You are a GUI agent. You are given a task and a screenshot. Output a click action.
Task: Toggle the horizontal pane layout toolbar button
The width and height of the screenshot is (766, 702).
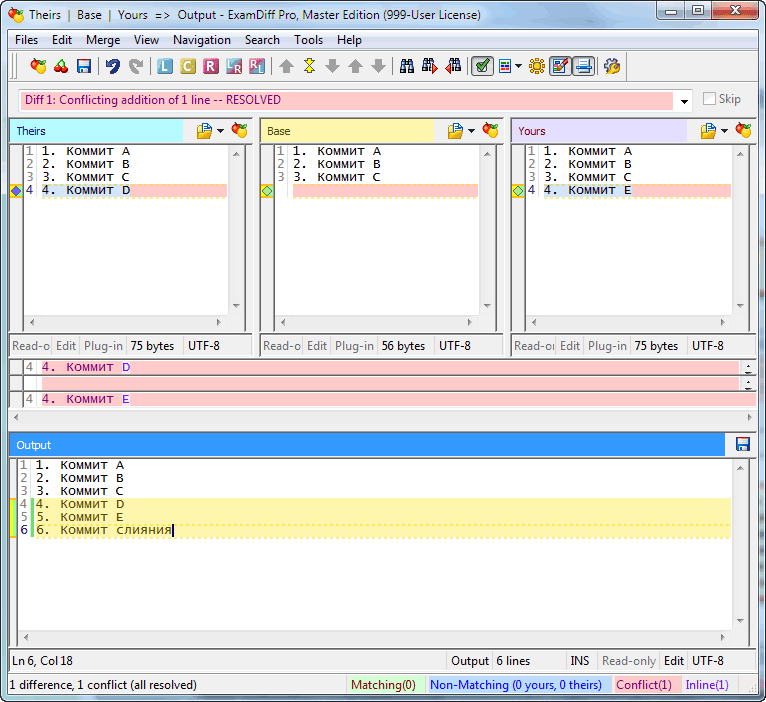click(583, 66)
